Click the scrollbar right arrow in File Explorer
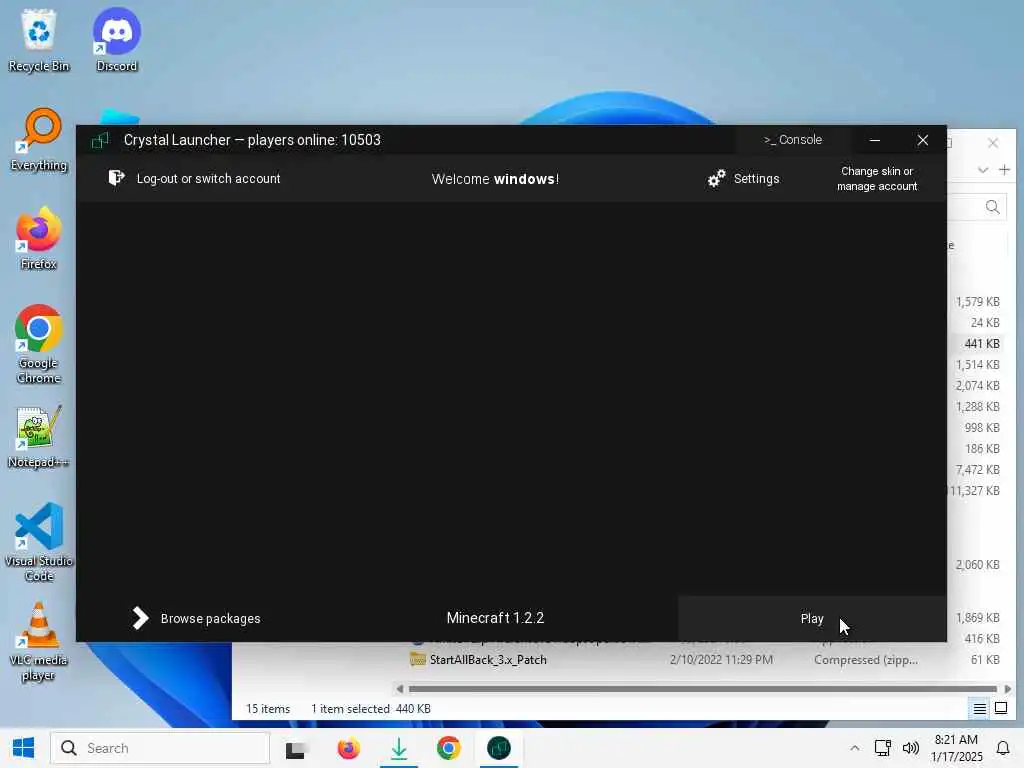The image size is (1024, 768). pyautogui.click(x=1008, y=689)
